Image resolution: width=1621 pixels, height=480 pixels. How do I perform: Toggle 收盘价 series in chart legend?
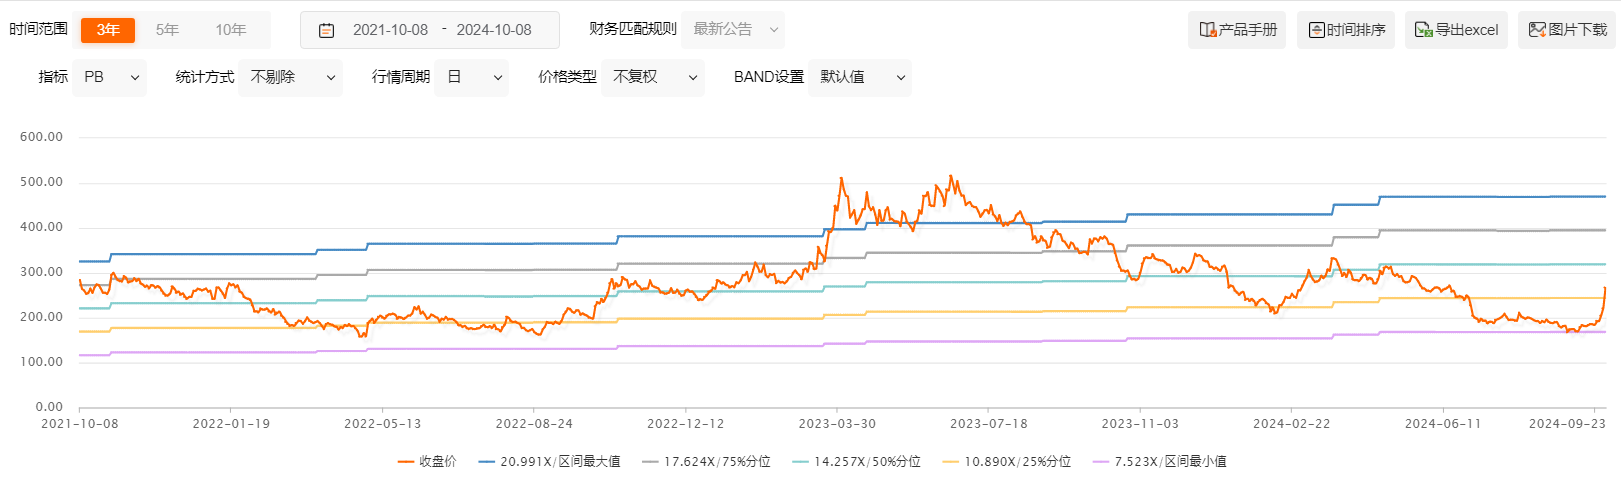[x=427, y=462]
